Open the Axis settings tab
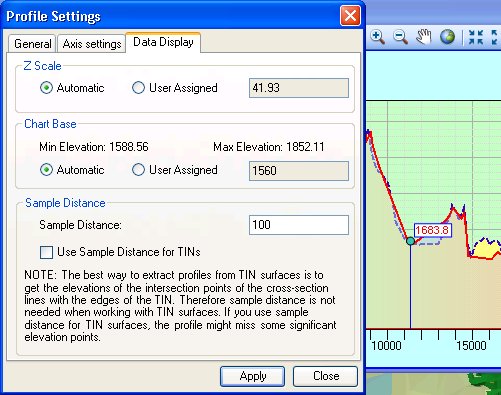Image resolution: width=501 pixels, height=395 pixels. tap(92, 44)
